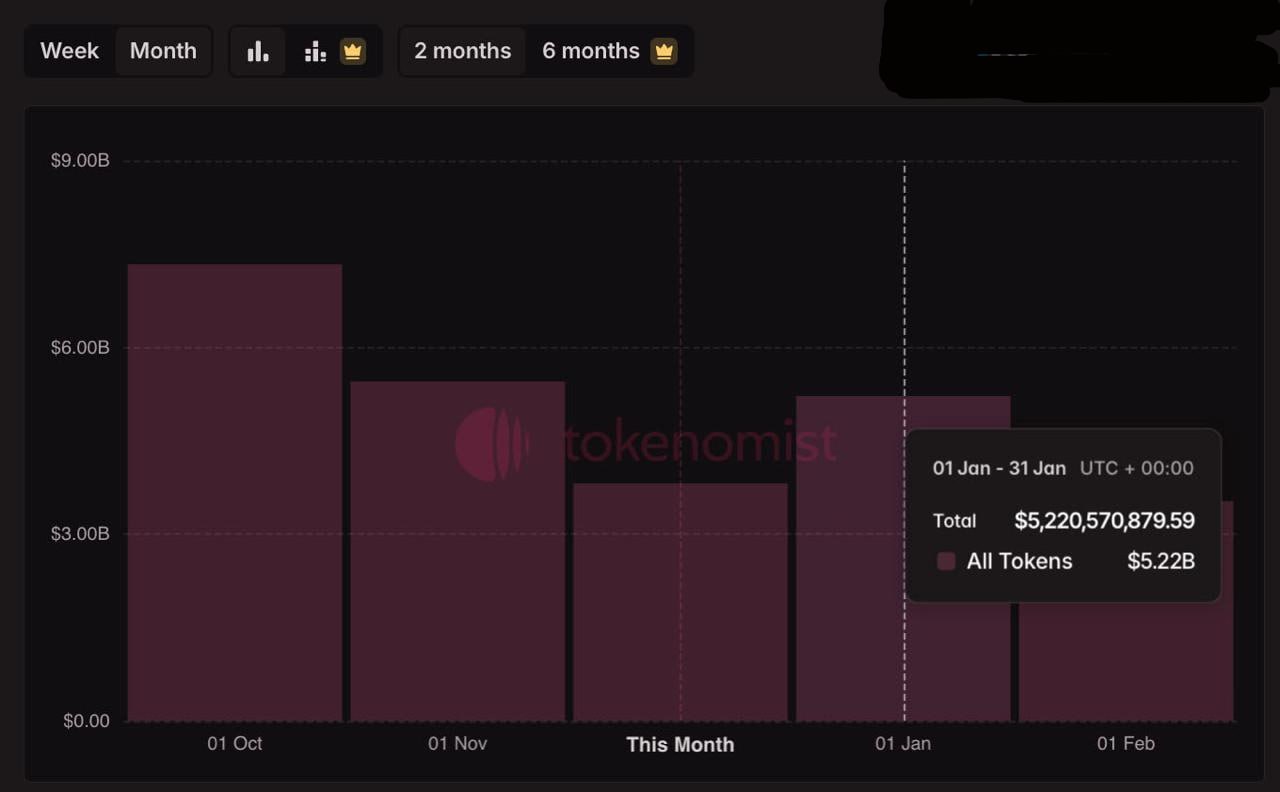Image resolution: width=1280 pixels, height=792 pixels.
Task: Switch to the Week view
Action: tap(70, 51)
